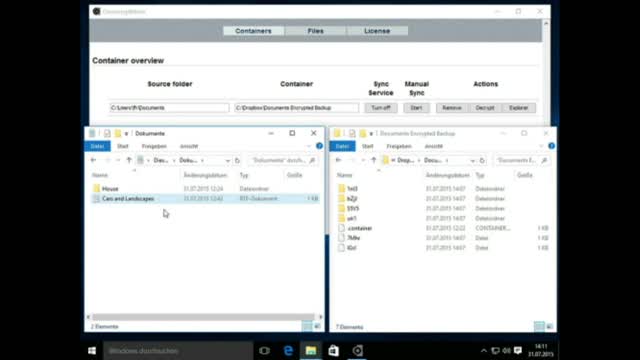Select the .container file
Image resolution: width=640 pixels, height=360 pixels.
click(360, 228)
